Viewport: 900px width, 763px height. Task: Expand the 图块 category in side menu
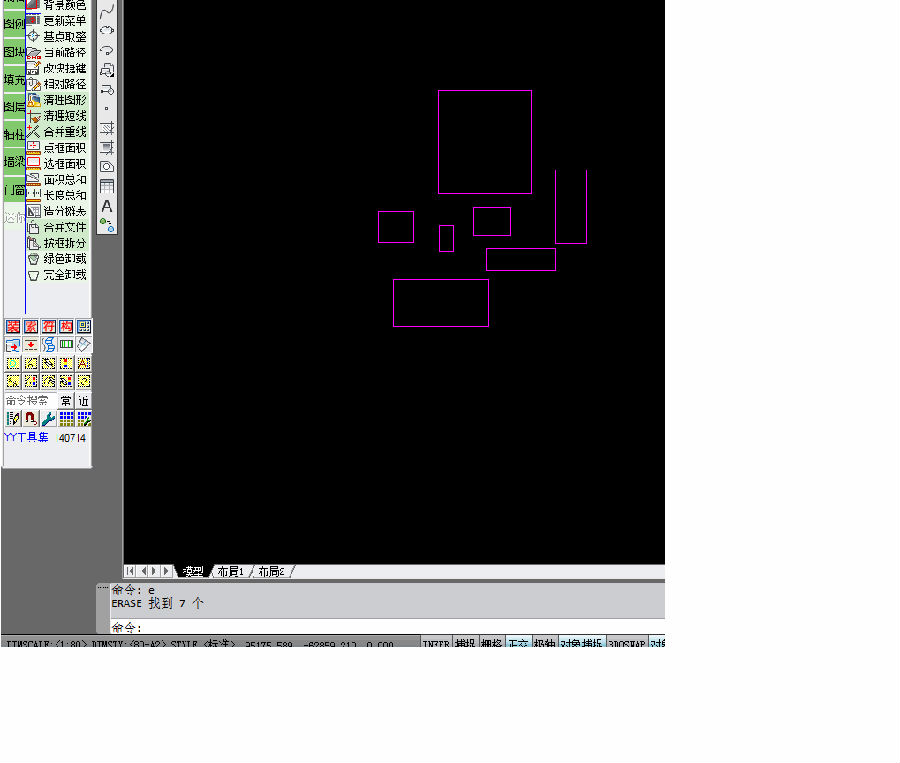click(x=14, y=52)
